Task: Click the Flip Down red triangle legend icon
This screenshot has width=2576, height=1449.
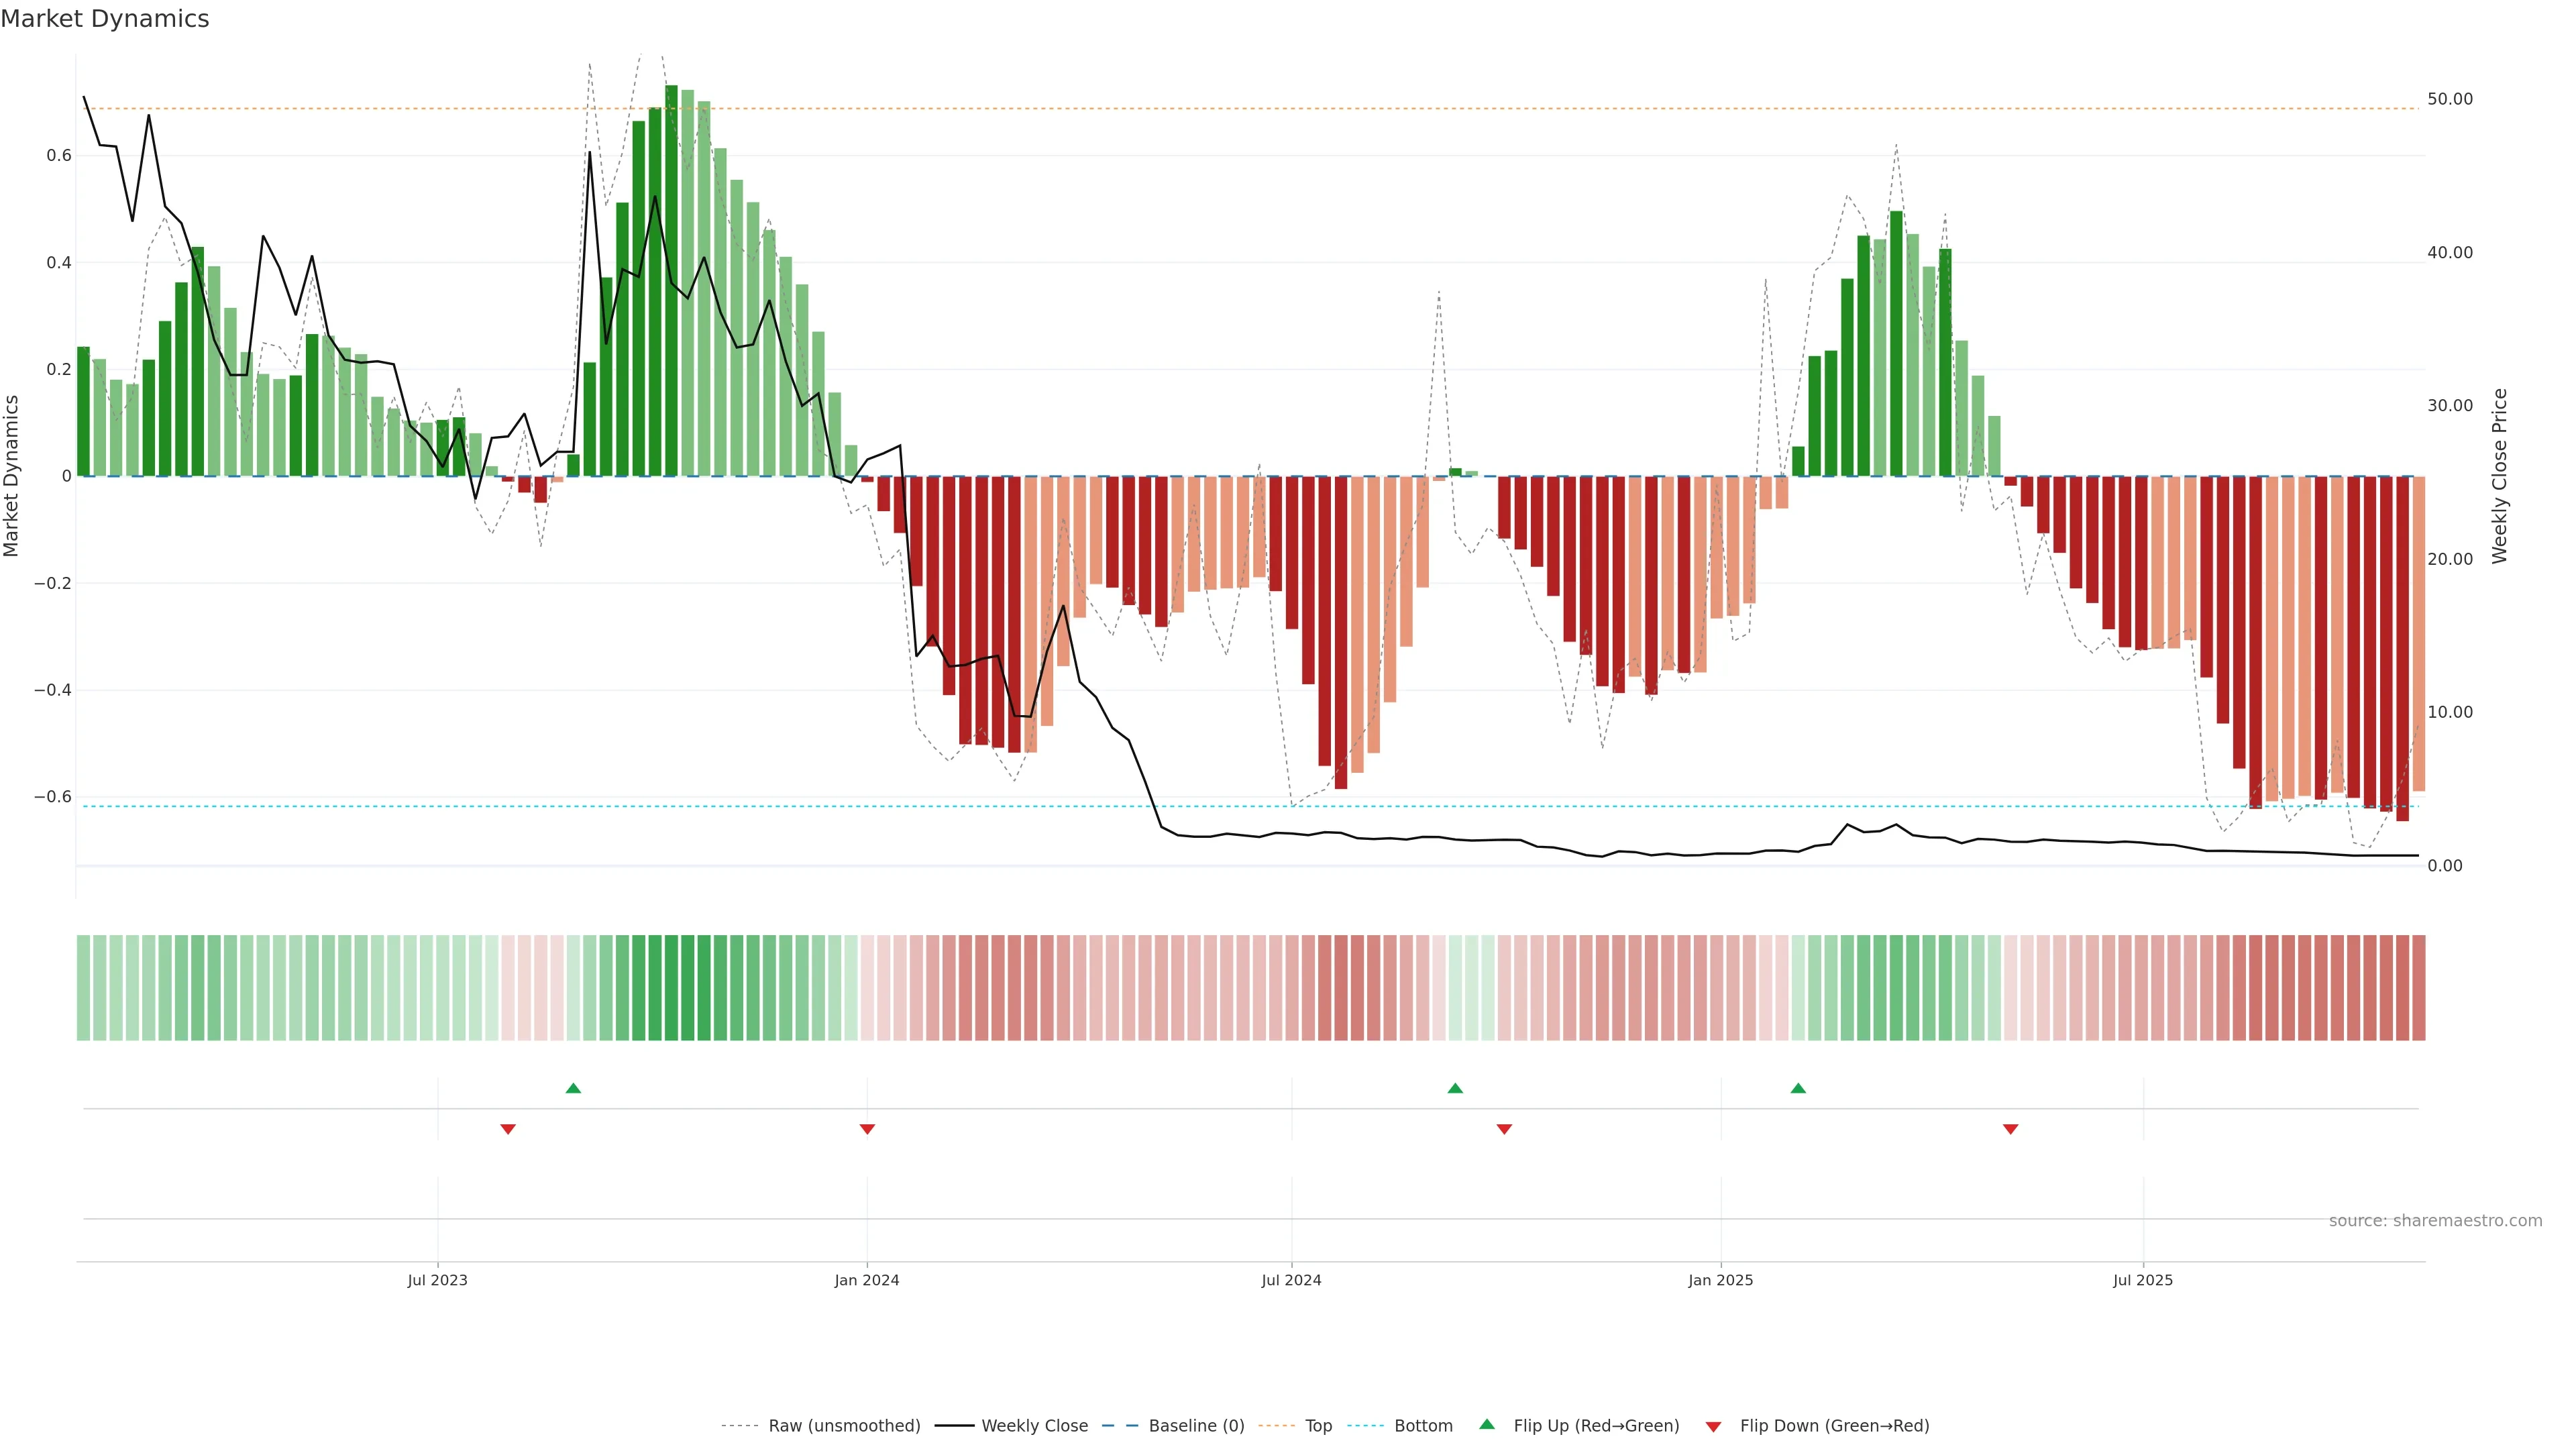Action: pos(1713,1427)
